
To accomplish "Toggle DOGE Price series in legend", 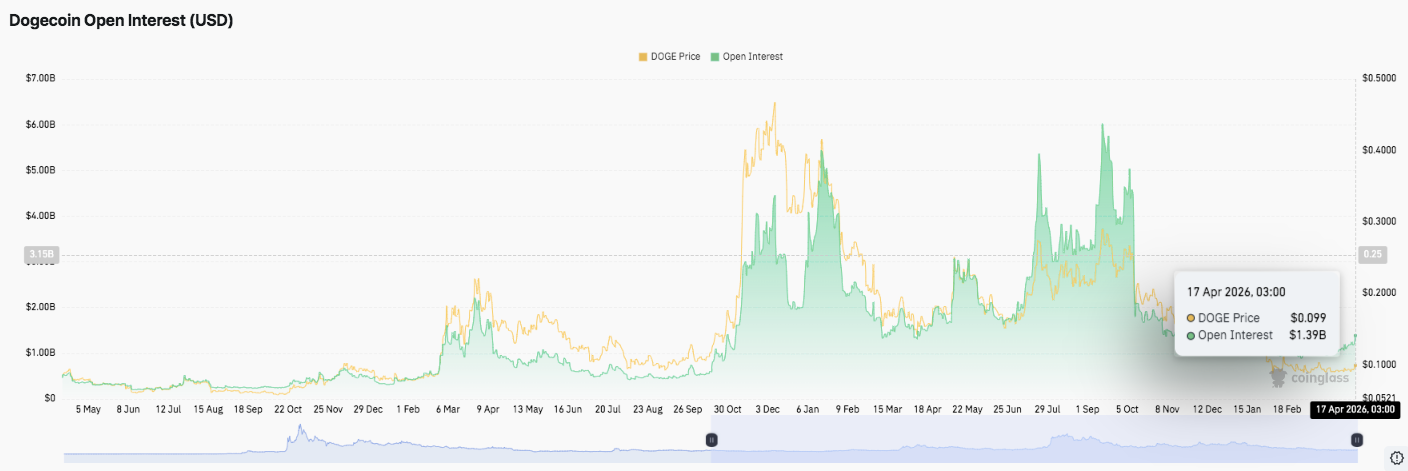I will pyautogui.click(x=671, y=57).
